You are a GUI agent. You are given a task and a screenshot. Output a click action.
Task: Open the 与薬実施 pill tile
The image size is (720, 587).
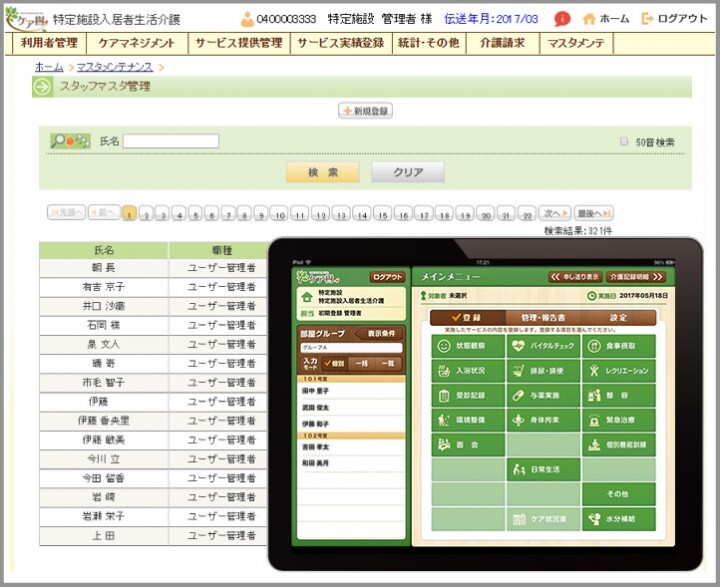(x=543, y=395)
